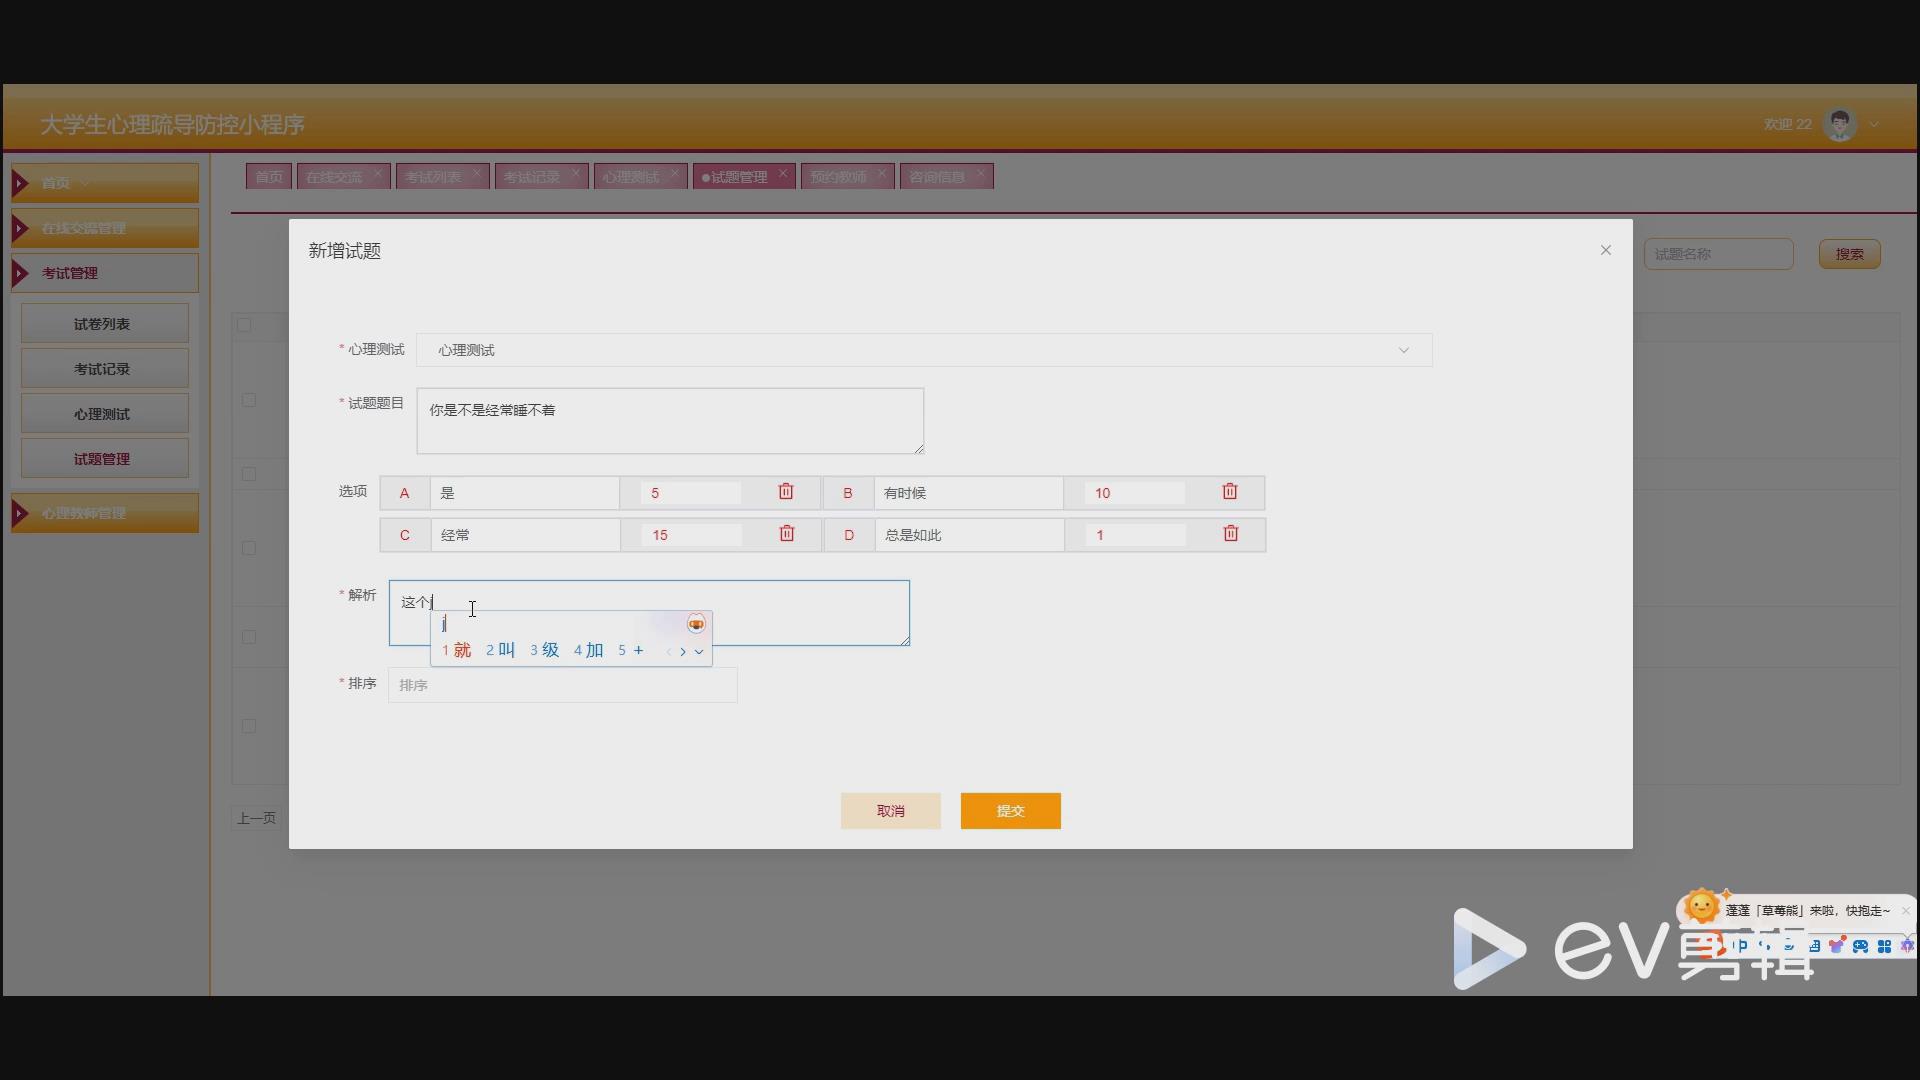Viewport: 1920px width, 1080px height.
Task: Expand the IME candidate list chevron
Action: [x=699, y=651]
